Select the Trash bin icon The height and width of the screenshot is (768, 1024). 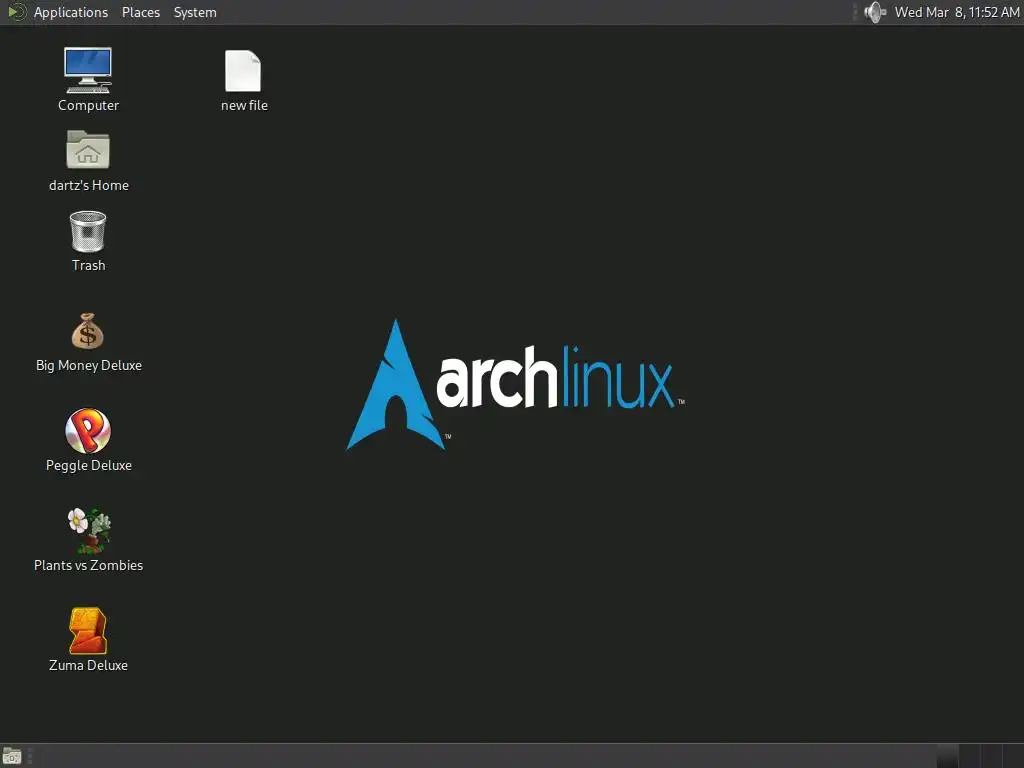click(x=88, y=231)
